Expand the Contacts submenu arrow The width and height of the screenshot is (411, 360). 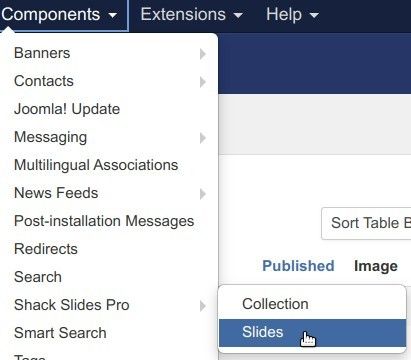203,82
